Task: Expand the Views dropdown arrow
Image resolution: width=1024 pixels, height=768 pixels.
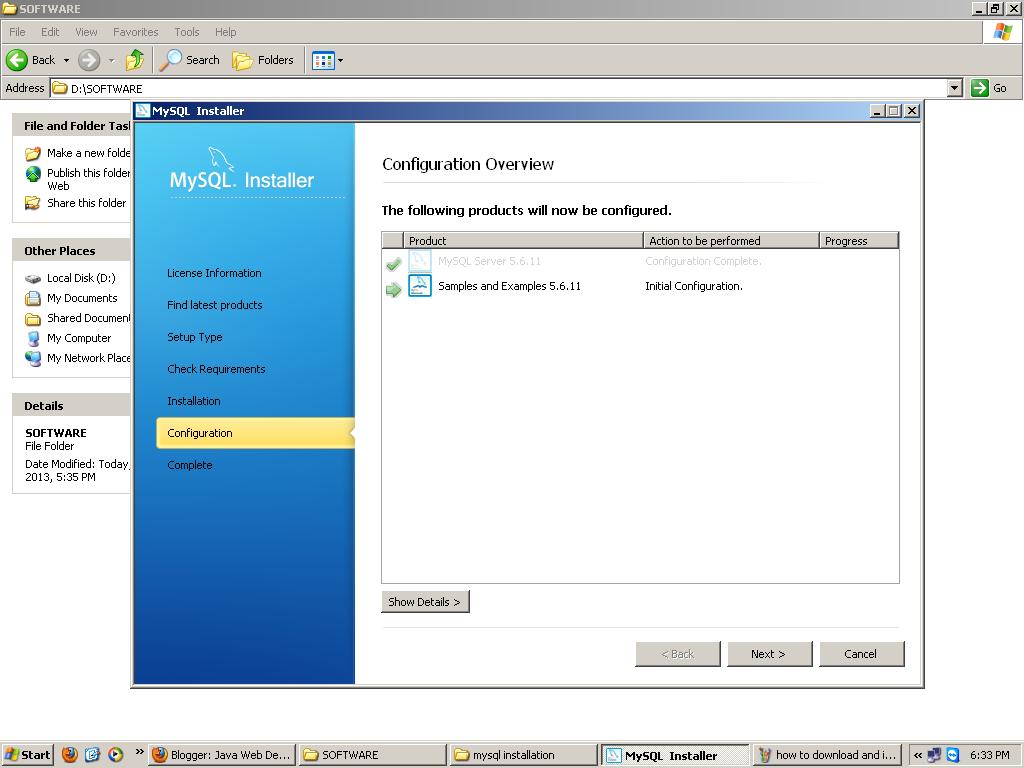Action: pos(340,60)
